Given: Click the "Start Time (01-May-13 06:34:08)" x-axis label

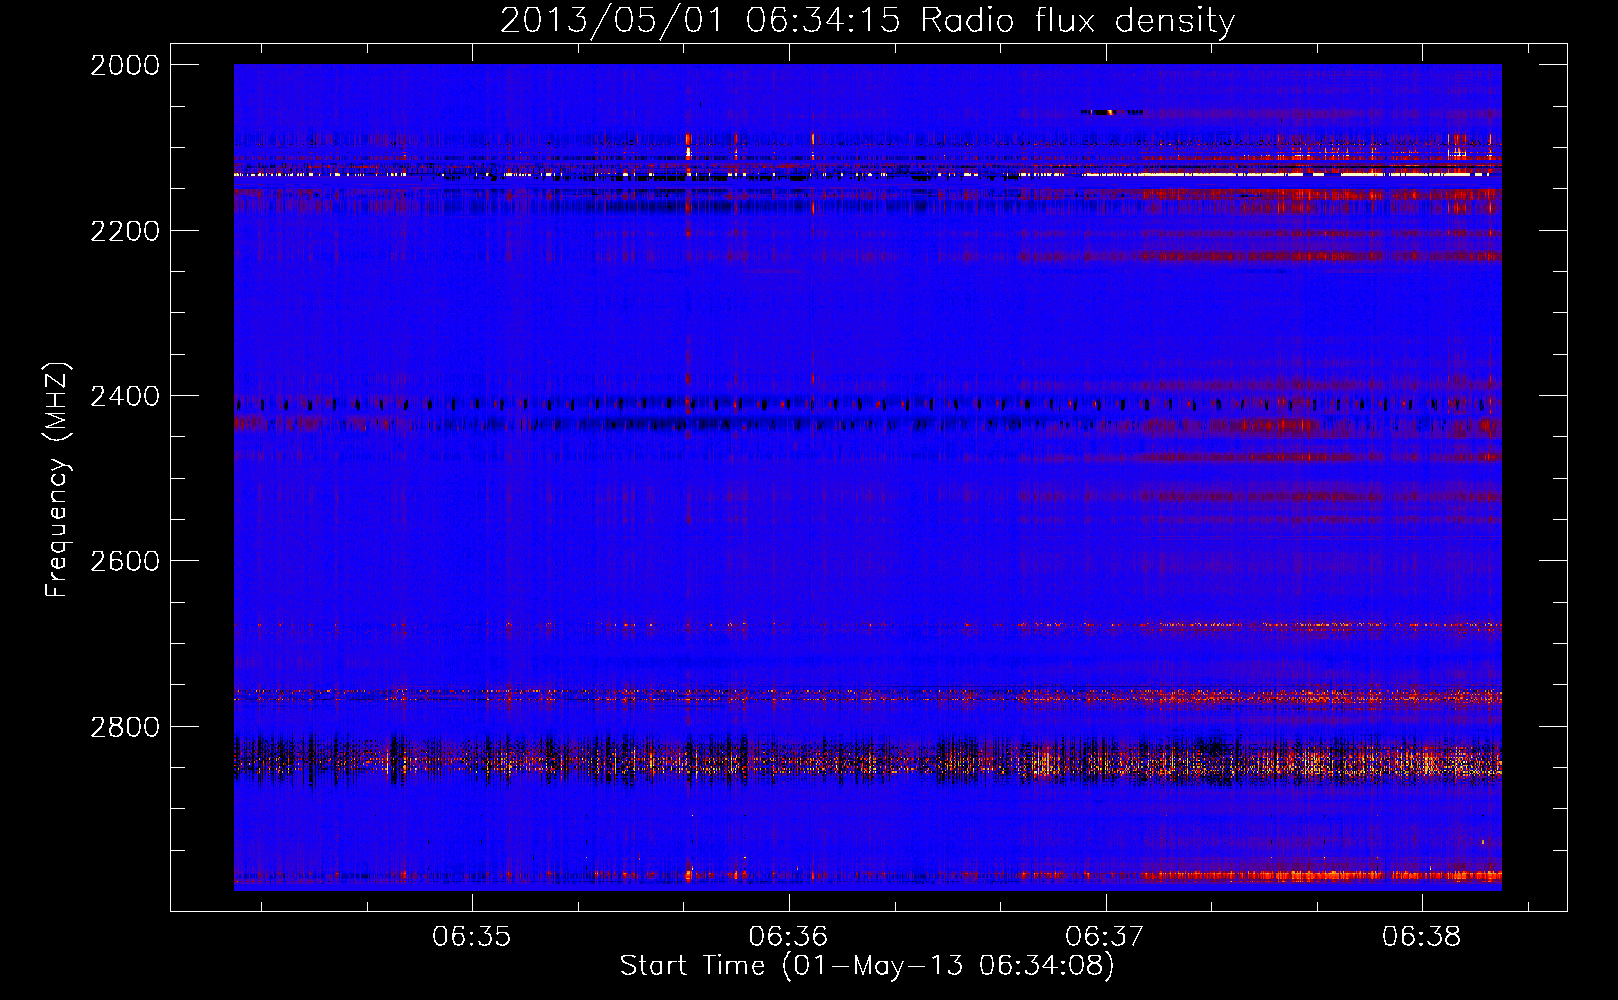Looking at the screenshot, I should tap(867, 966).
